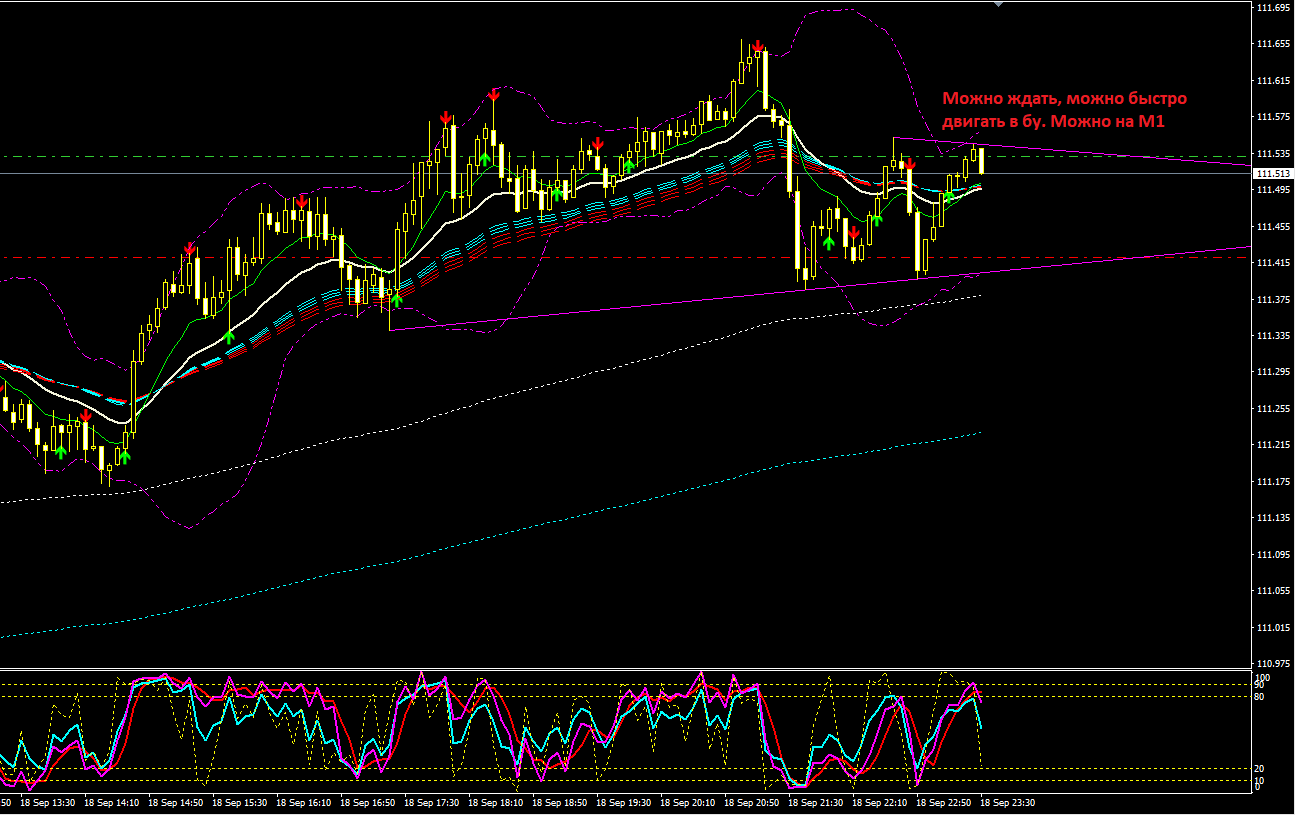
Task: Click price axis label 111.175
Action: 1273,482
